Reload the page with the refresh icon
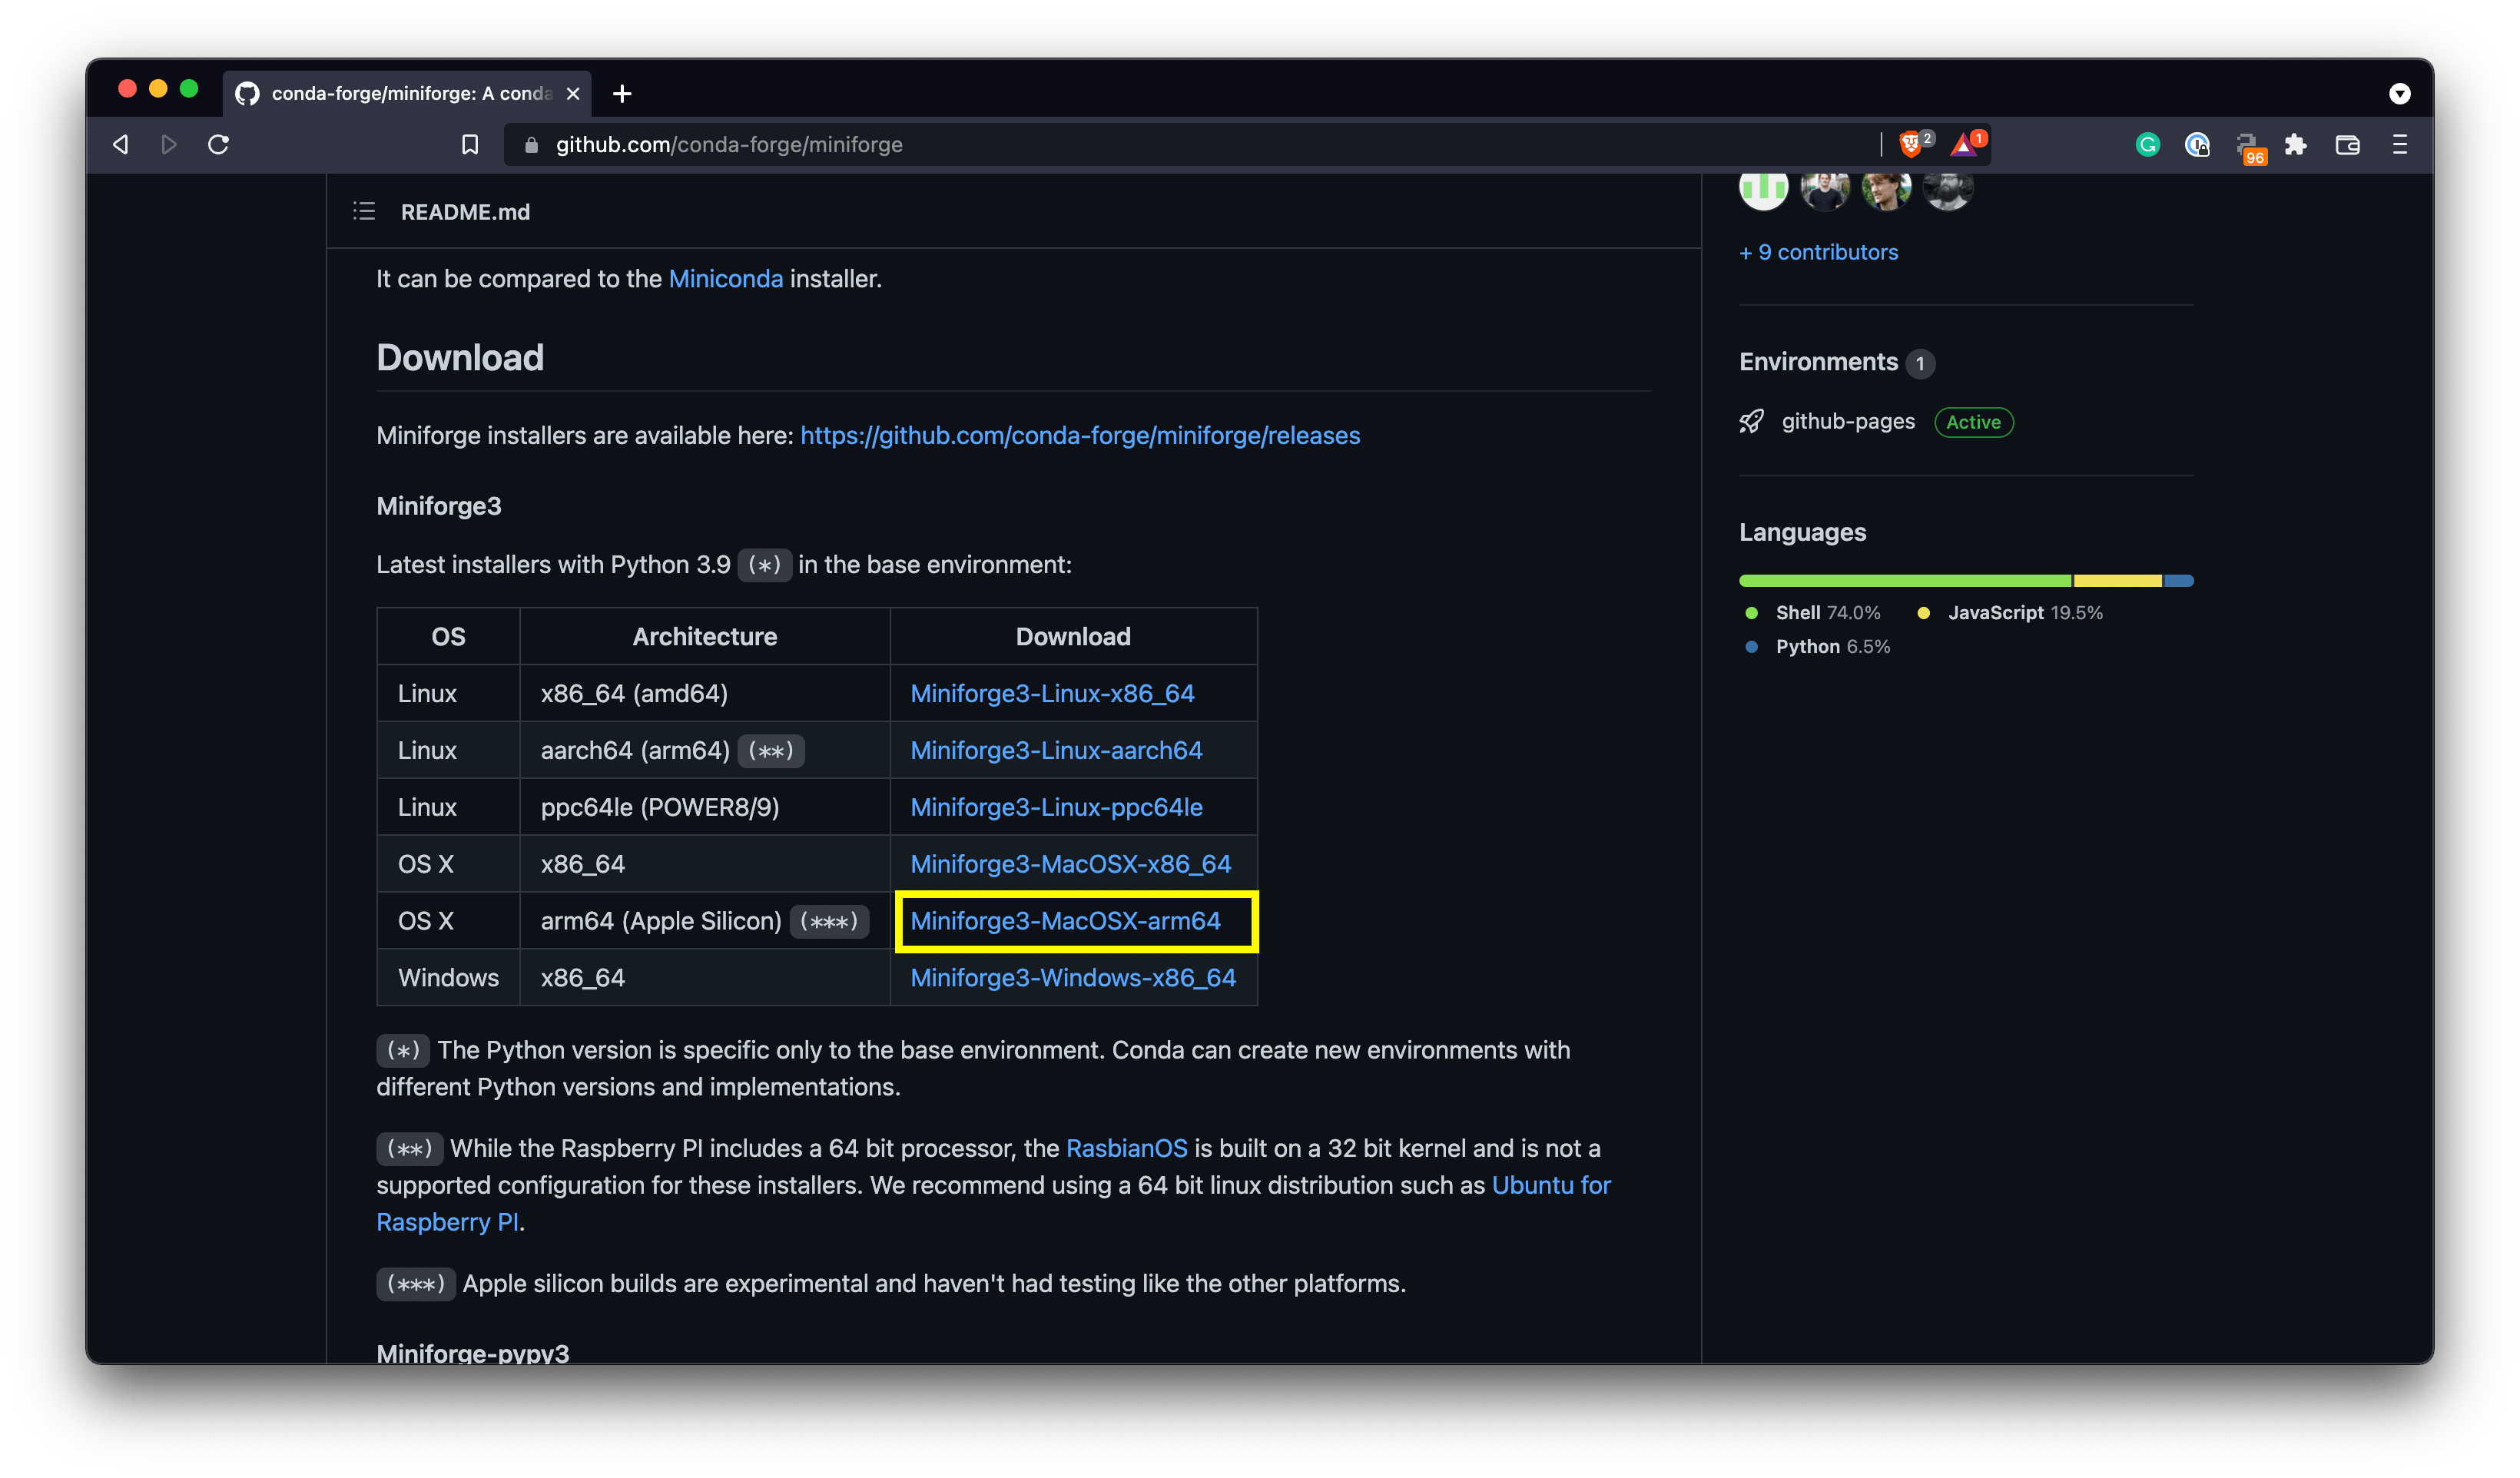 (x=218, y=145)
